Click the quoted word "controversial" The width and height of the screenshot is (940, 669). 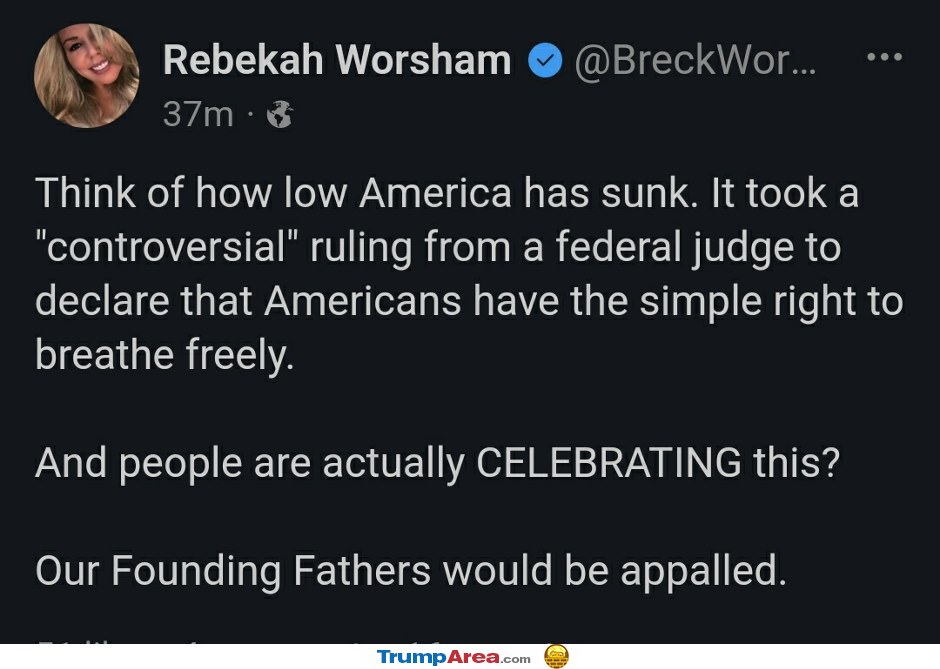(x=167, y=246)
